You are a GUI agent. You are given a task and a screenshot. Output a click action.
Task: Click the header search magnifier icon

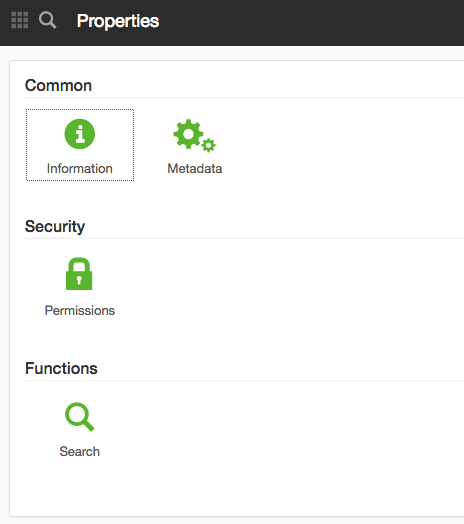47,20
